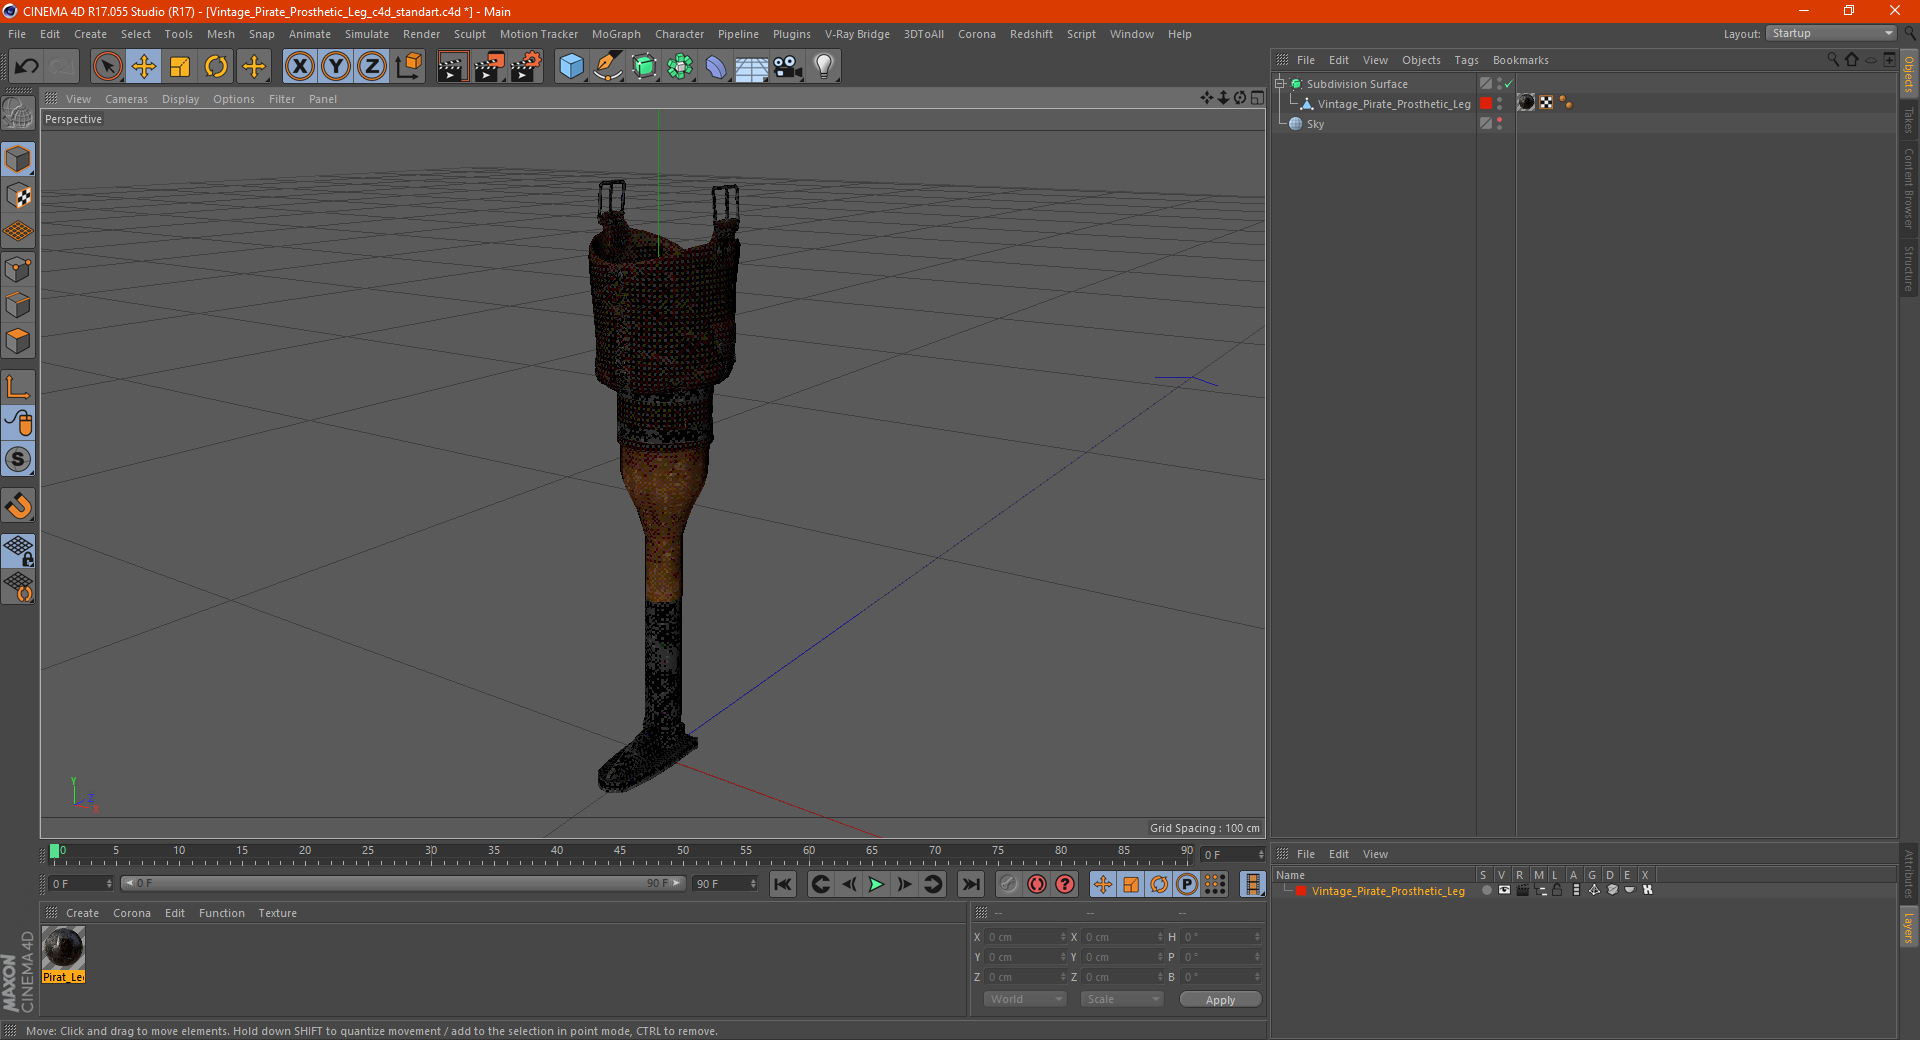The width and height of the screenshot is (1920, 1040).
Task: Switch to Texture mode icon
Action: coord(18,196)
